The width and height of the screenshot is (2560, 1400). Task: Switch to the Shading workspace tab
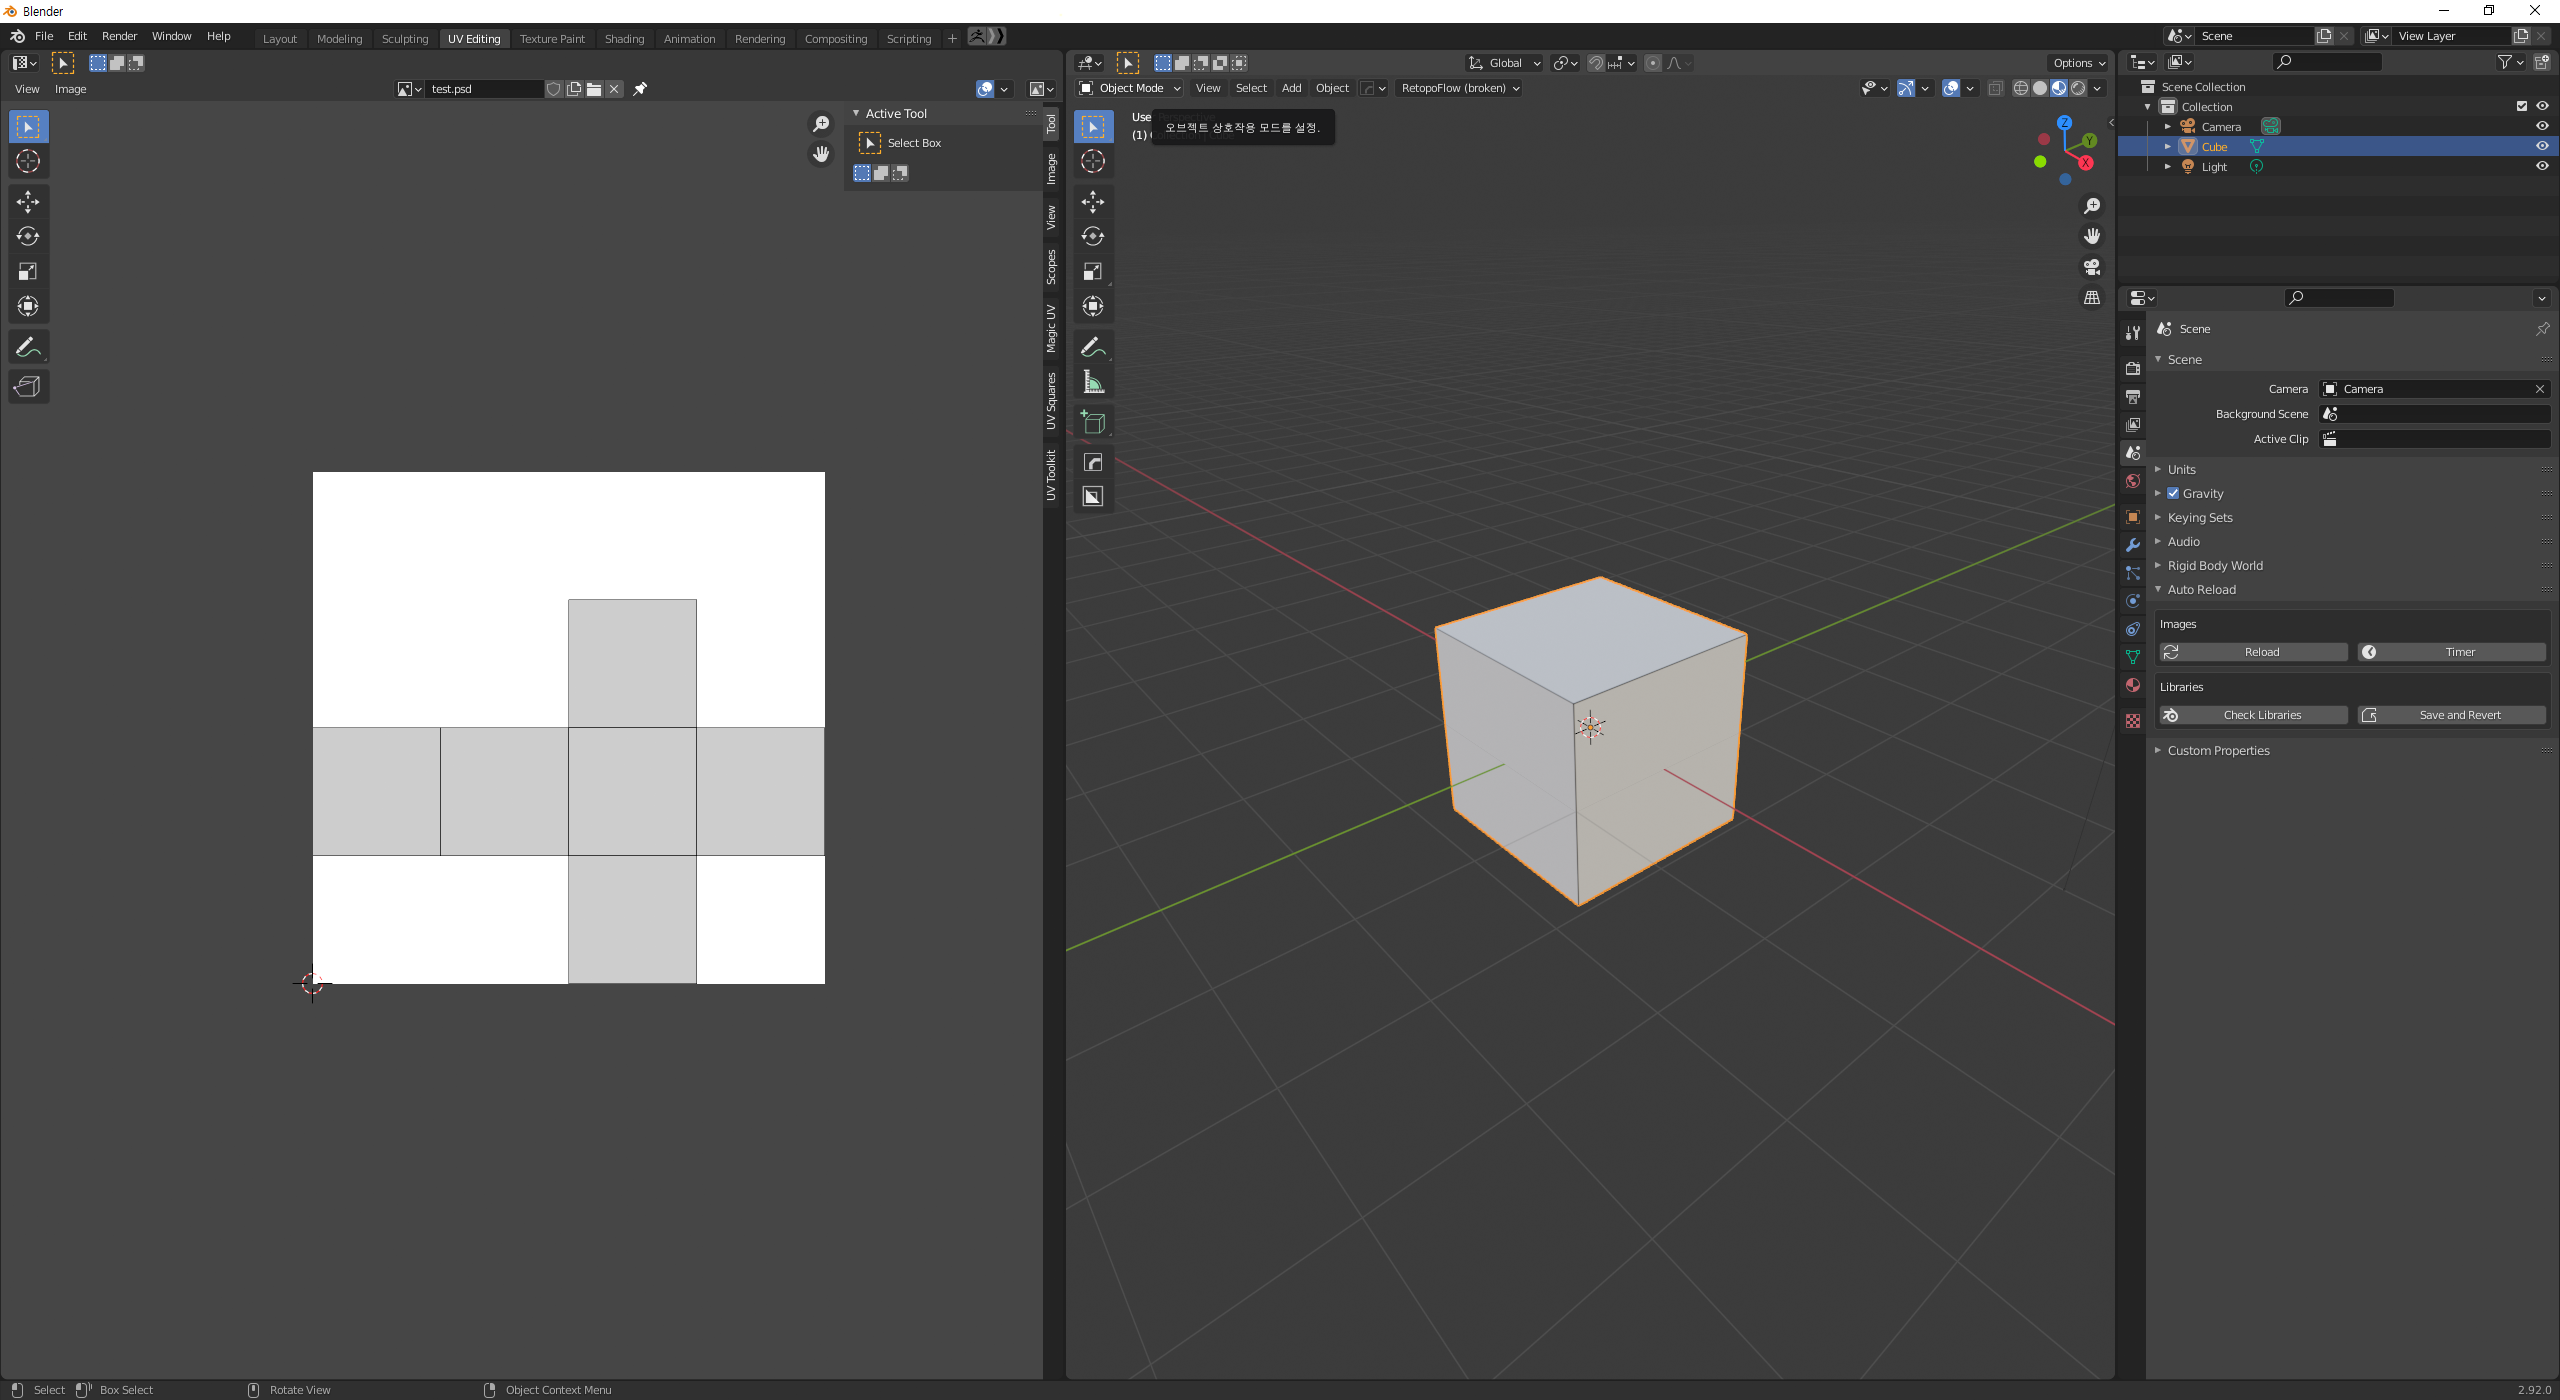(624, 39)
